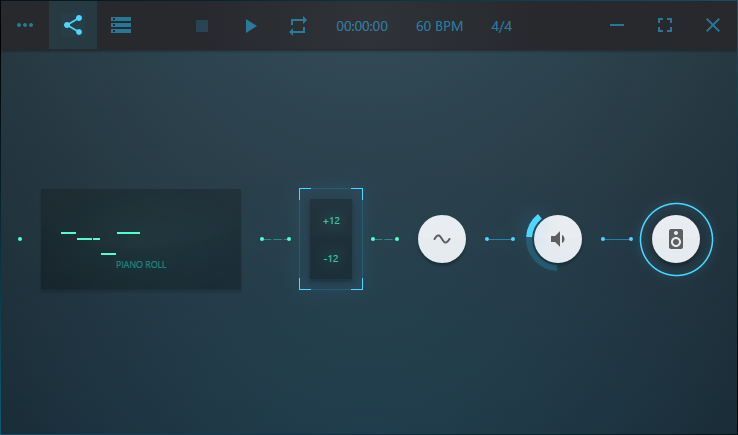738x435 pixels.
Task: Select the -12 transpose value
Action: (331, 258)
